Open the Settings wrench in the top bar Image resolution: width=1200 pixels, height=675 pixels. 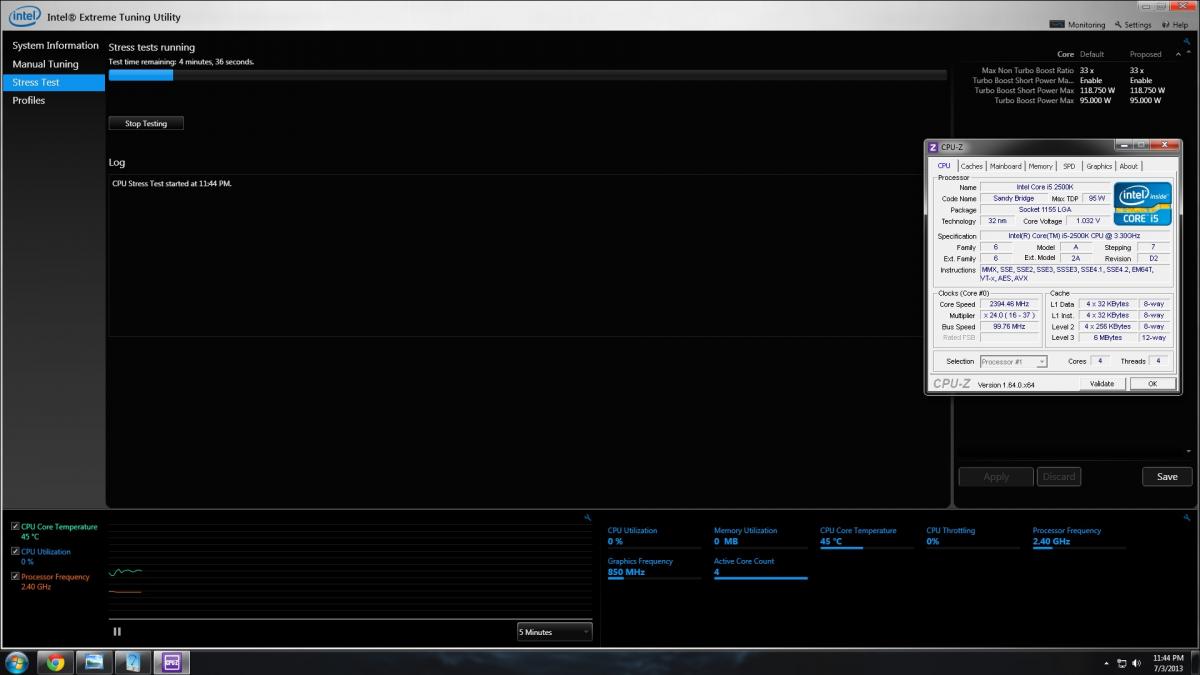1133,25
